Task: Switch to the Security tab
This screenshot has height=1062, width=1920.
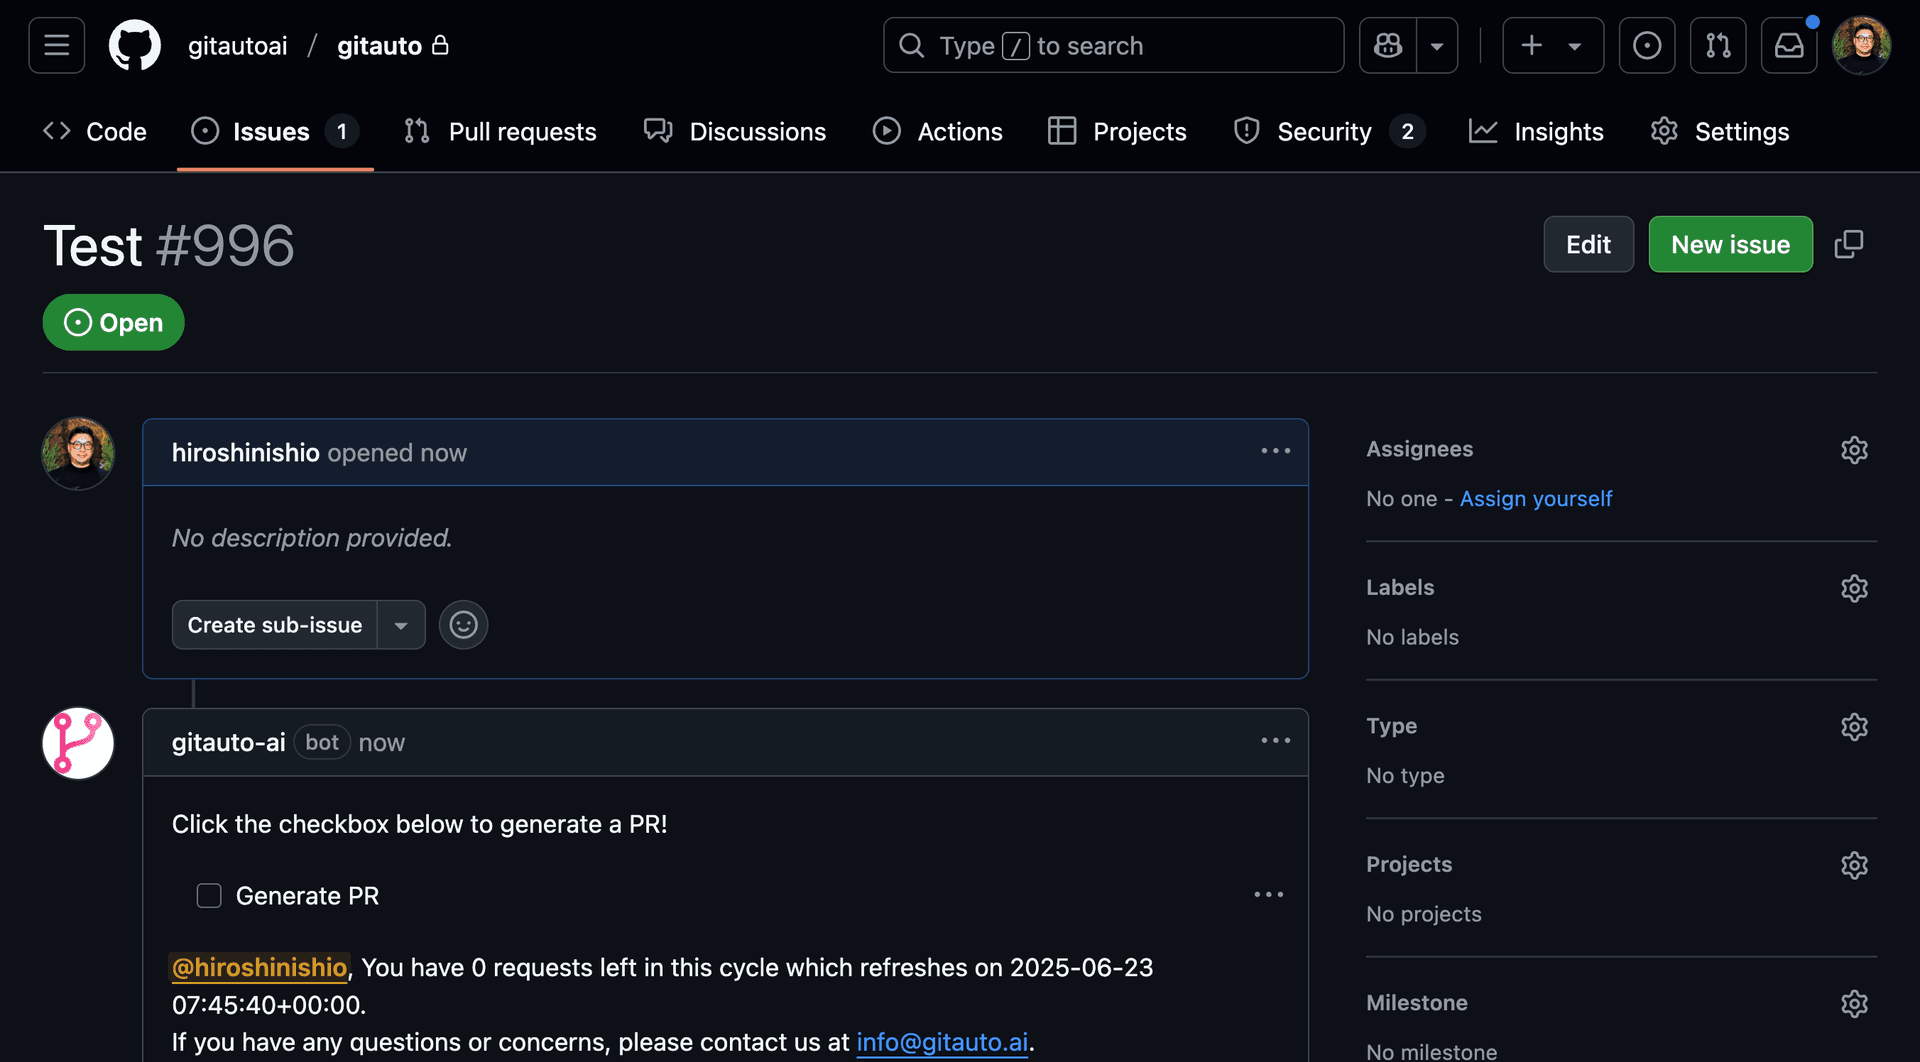Action: click(x=1329, y=131)
